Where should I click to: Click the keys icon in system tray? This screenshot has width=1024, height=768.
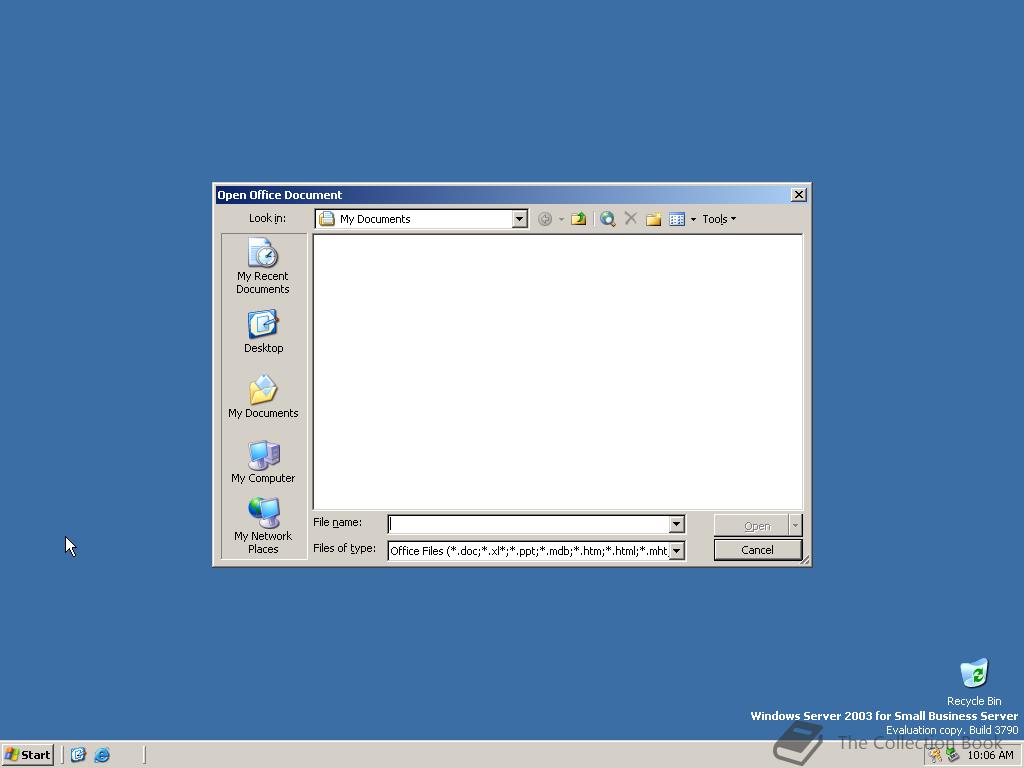pos(936,755)
